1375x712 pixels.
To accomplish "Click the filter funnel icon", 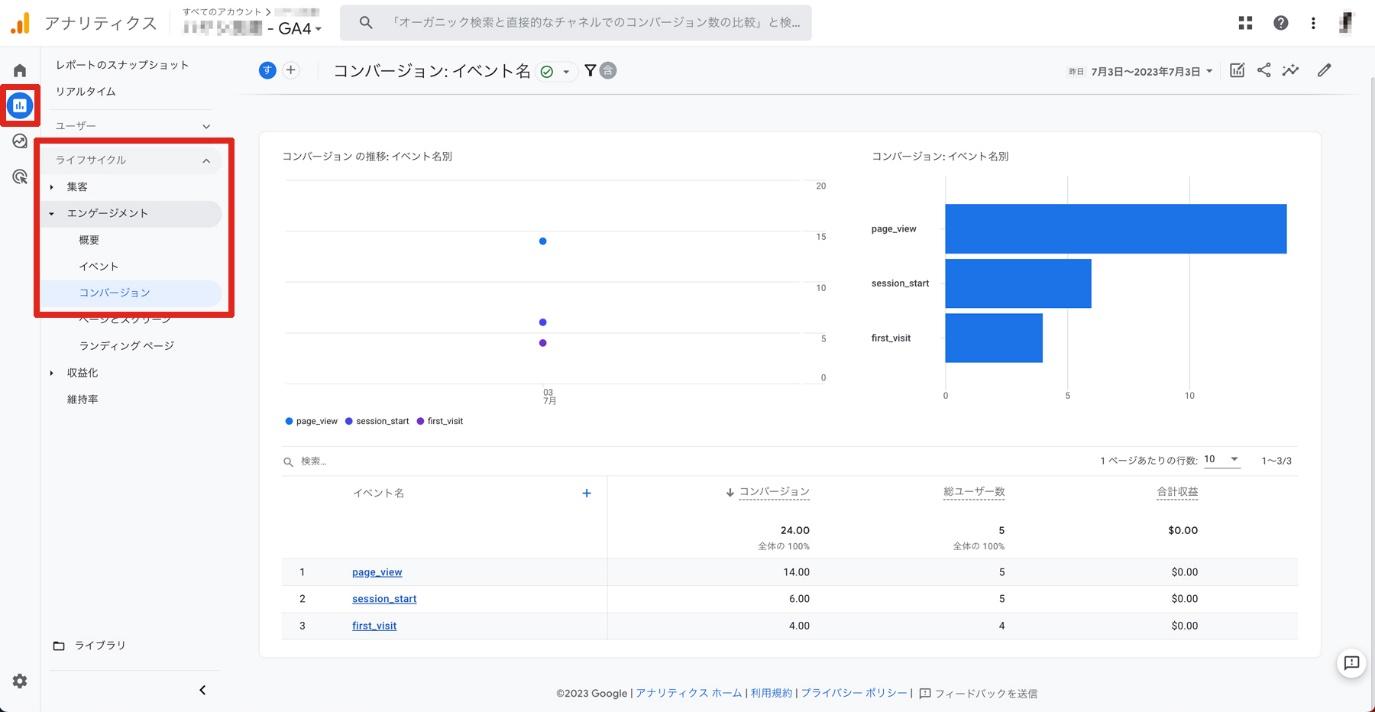I will tap(590, 70).
